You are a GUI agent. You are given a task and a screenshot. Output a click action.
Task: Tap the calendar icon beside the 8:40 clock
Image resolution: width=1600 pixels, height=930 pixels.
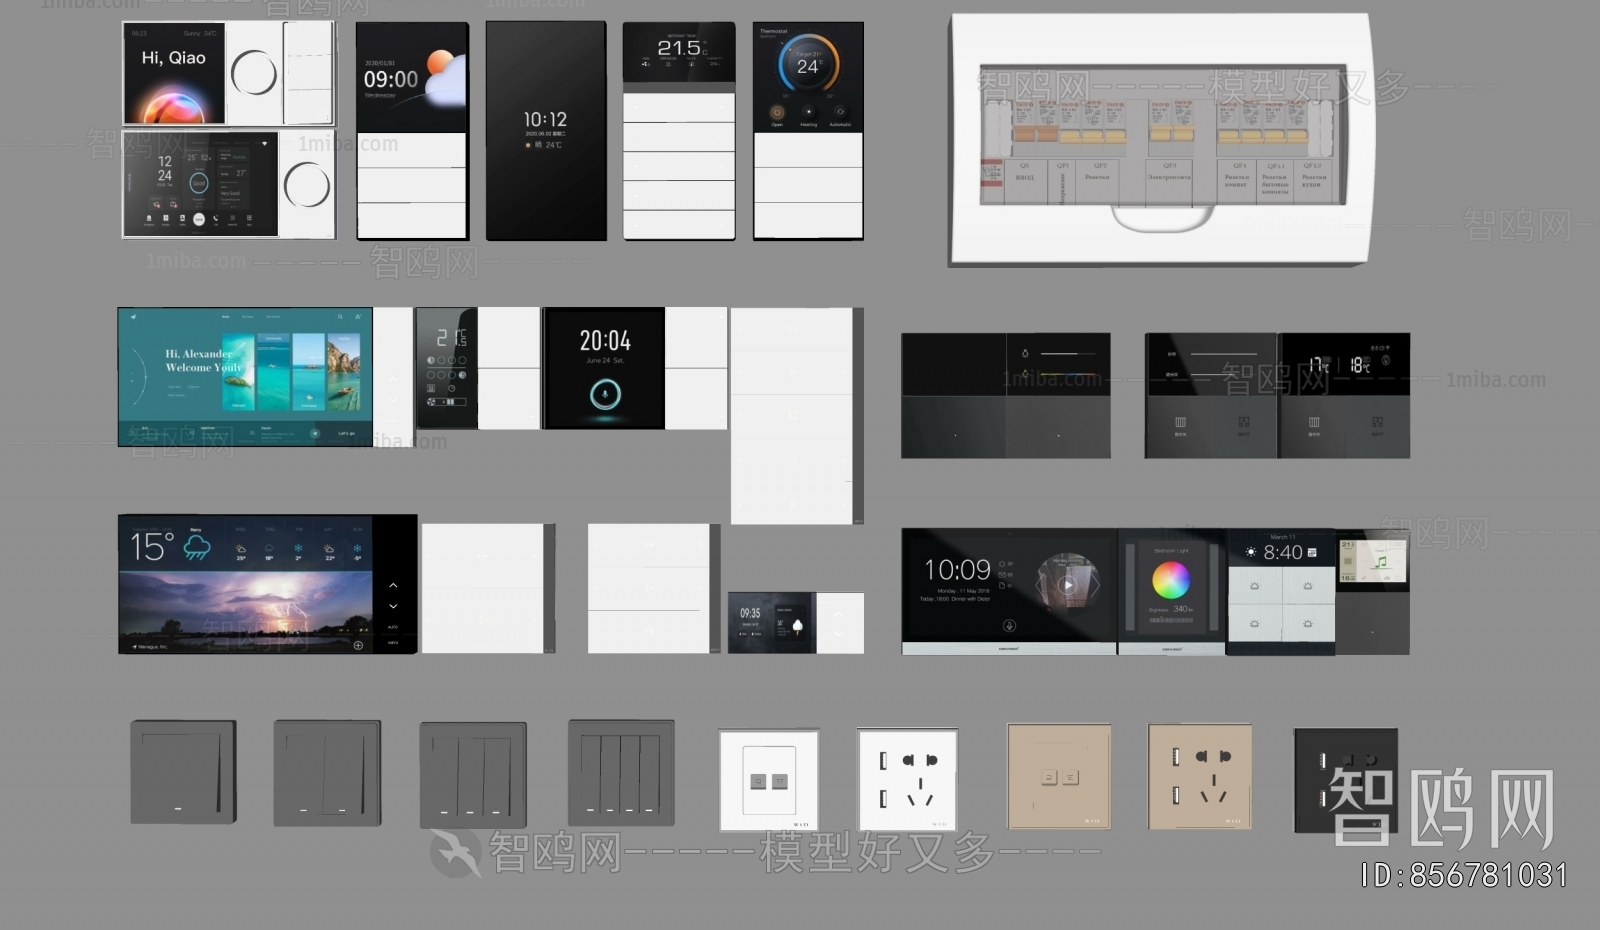1312,552
